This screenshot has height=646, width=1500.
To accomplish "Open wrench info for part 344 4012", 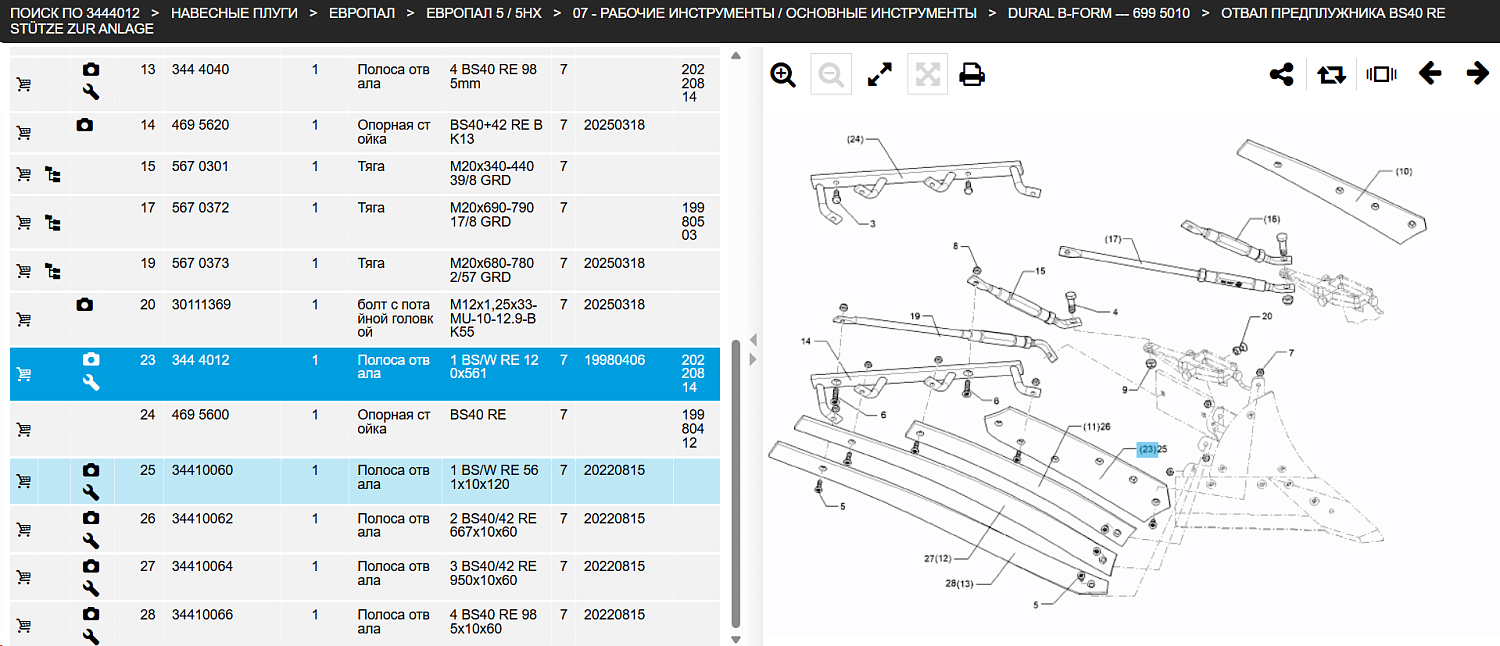I will pyautogui.click(x=91, y=382).
